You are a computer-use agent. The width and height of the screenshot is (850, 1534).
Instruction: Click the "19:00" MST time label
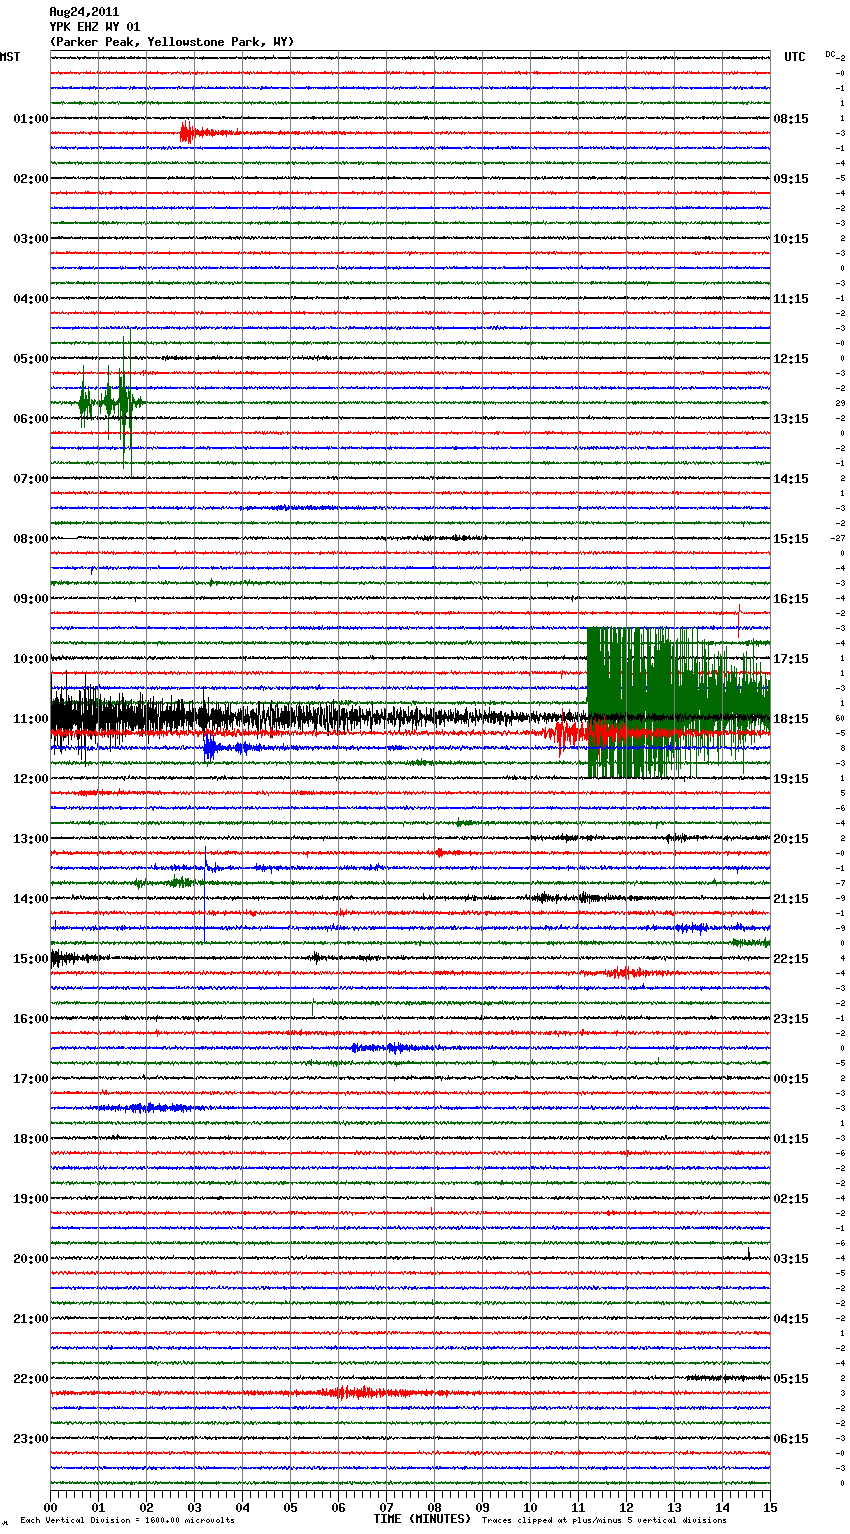[x=30, y=1199]
